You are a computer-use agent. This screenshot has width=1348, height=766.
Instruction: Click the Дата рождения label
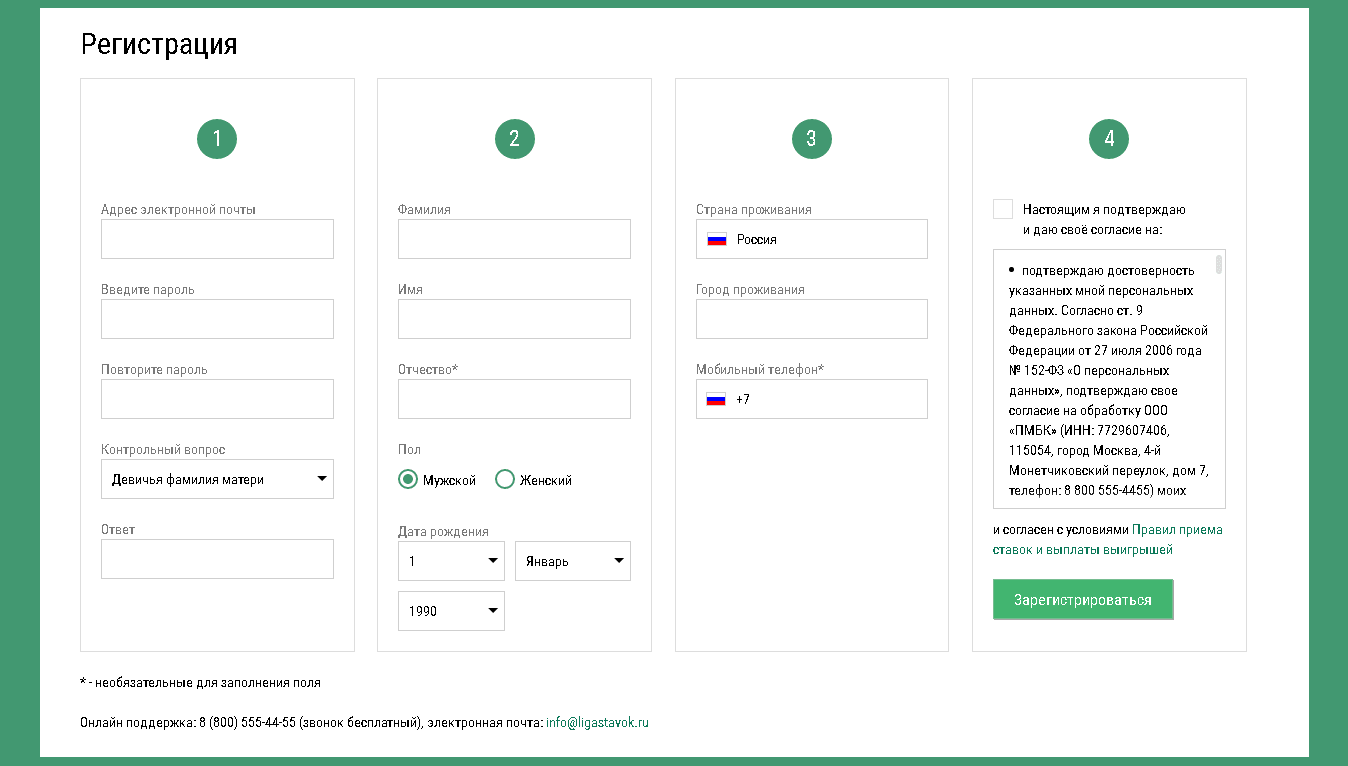[443, 531]
